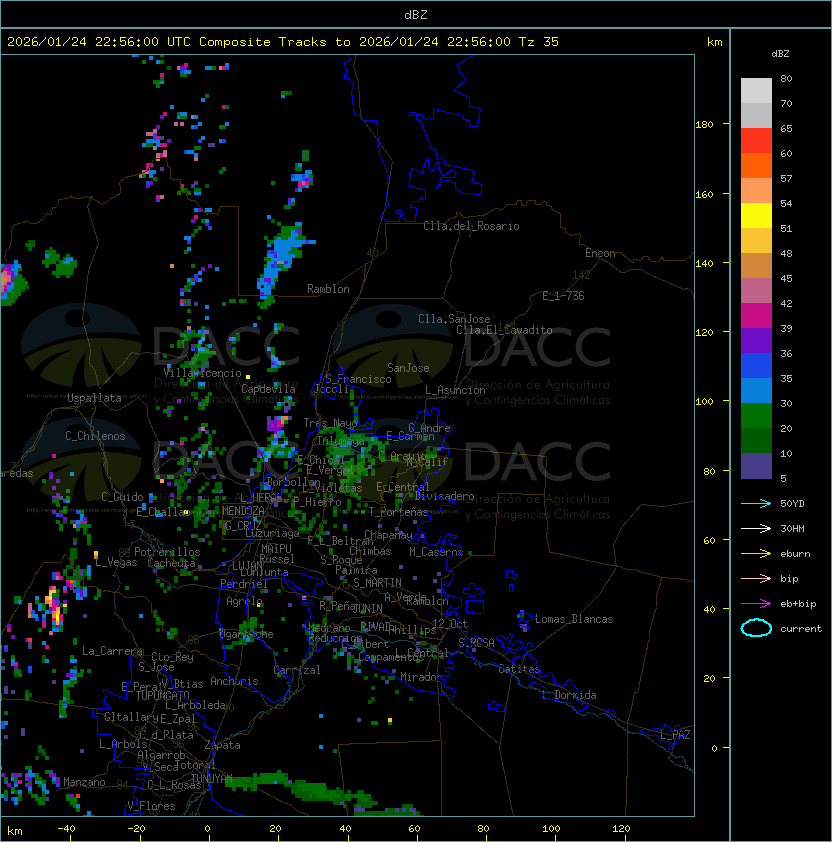Click the yellow eburn arrow in legend
This screenshot has height=842, width=832.
756,554
